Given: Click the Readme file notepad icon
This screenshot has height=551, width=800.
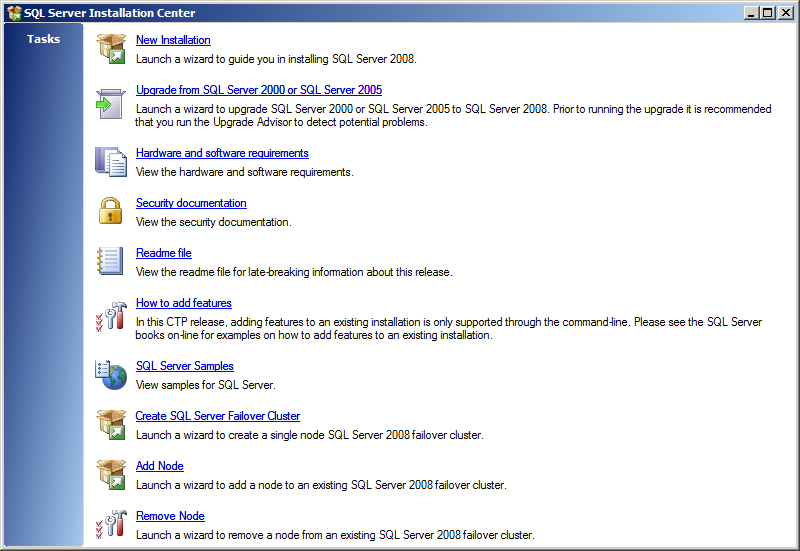Looking at the screenshot, I should (110, 261).
